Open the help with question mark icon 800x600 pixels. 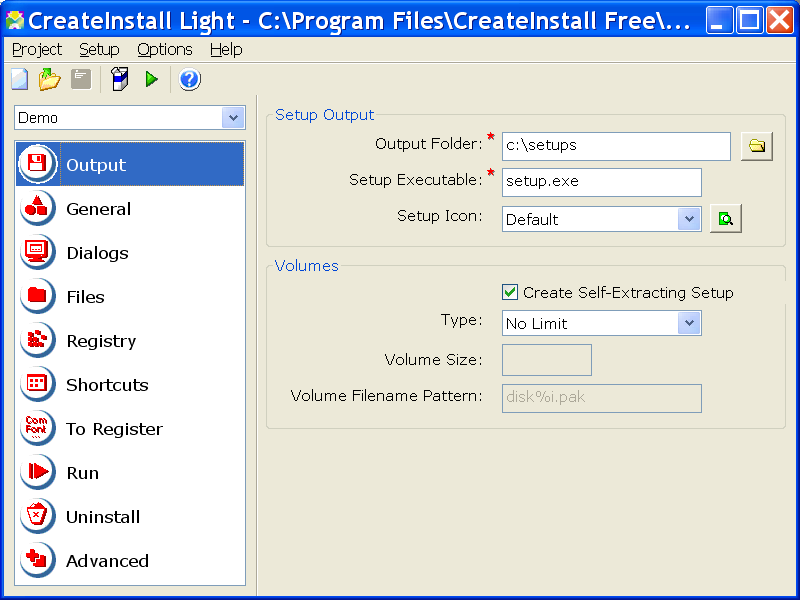pyautogui.click(x=189, y=79)
